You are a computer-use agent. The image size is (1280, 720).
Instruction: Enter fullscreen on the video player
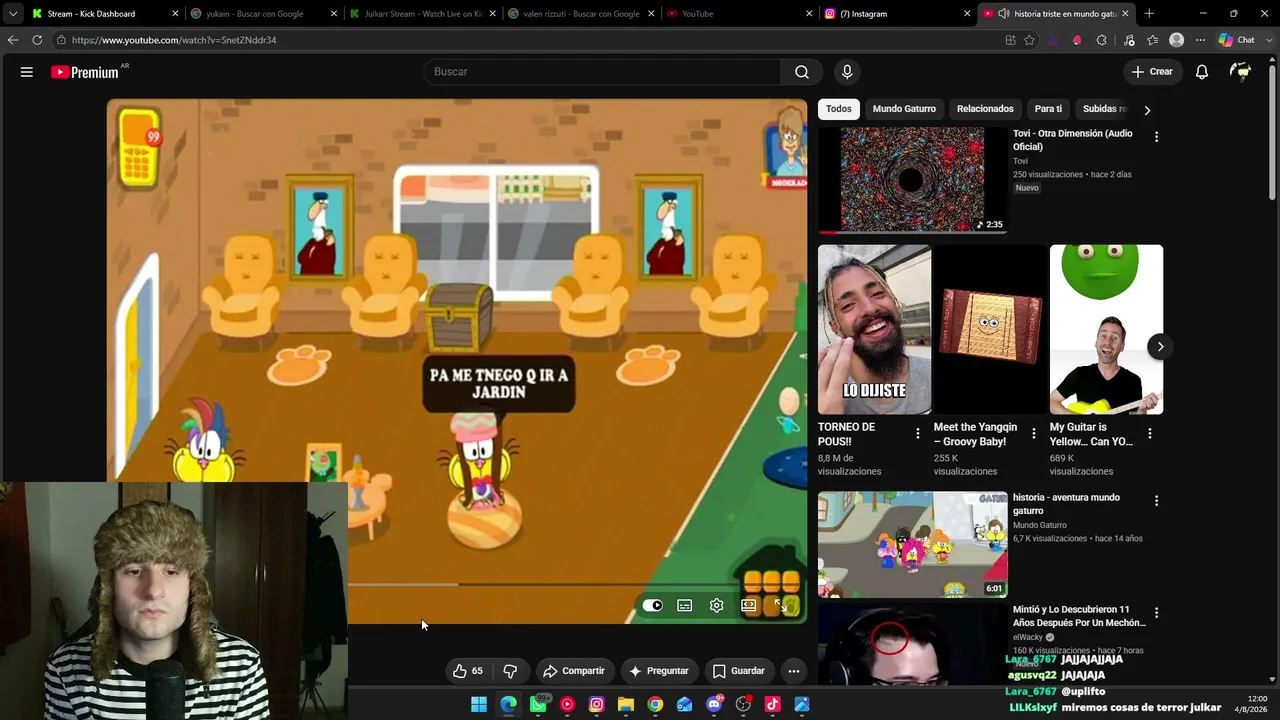click(781, 605)
